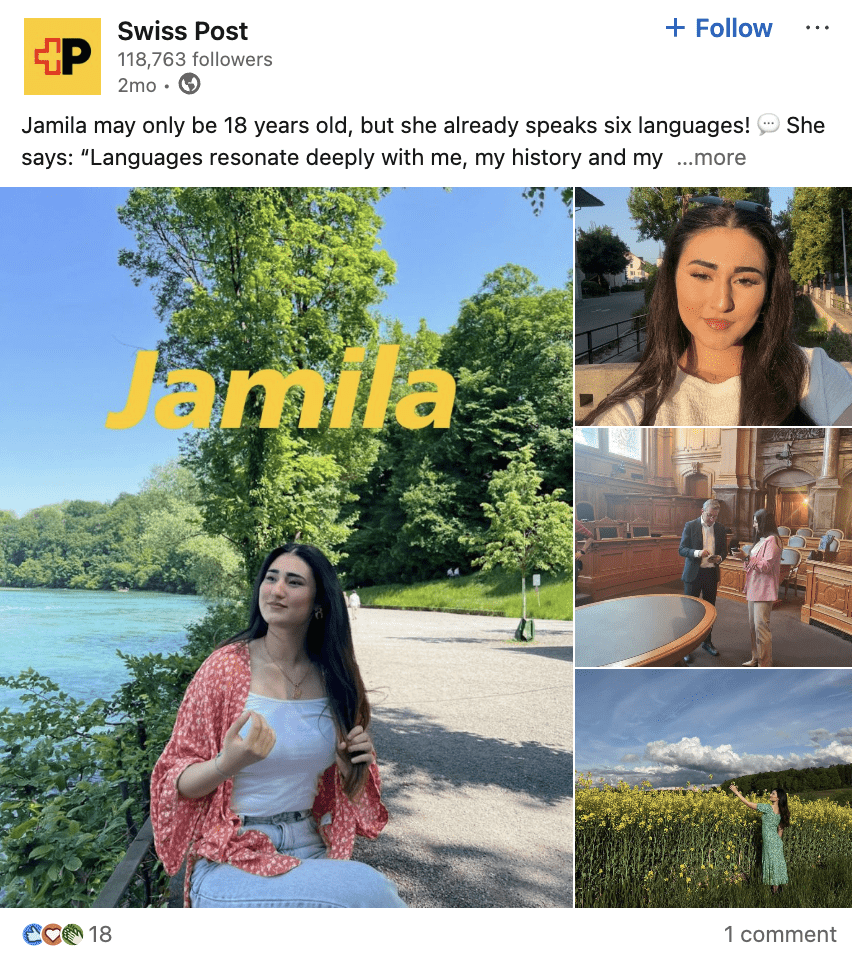Viewport: 852px width, 956px height.
Task: Open the reactions count of 18
Action: pos(100,933)
